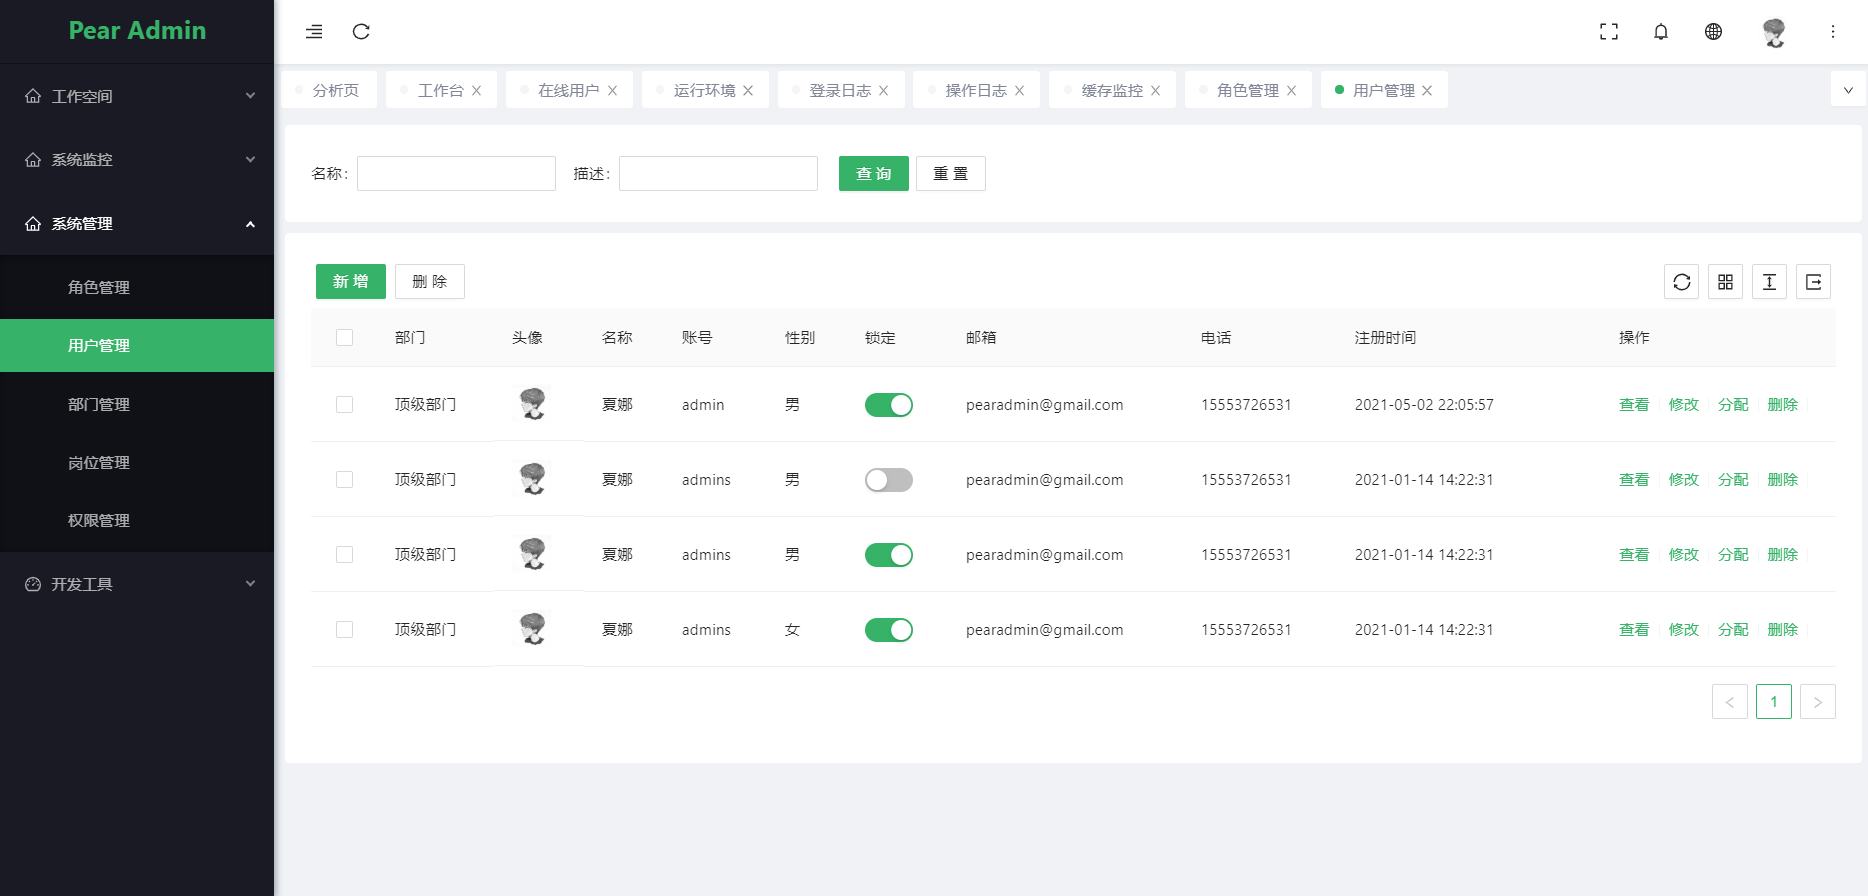Viewport: 1868px width, 896px height.
Task: Toggle the lock switch for account admin
Action: coord(889,405)
